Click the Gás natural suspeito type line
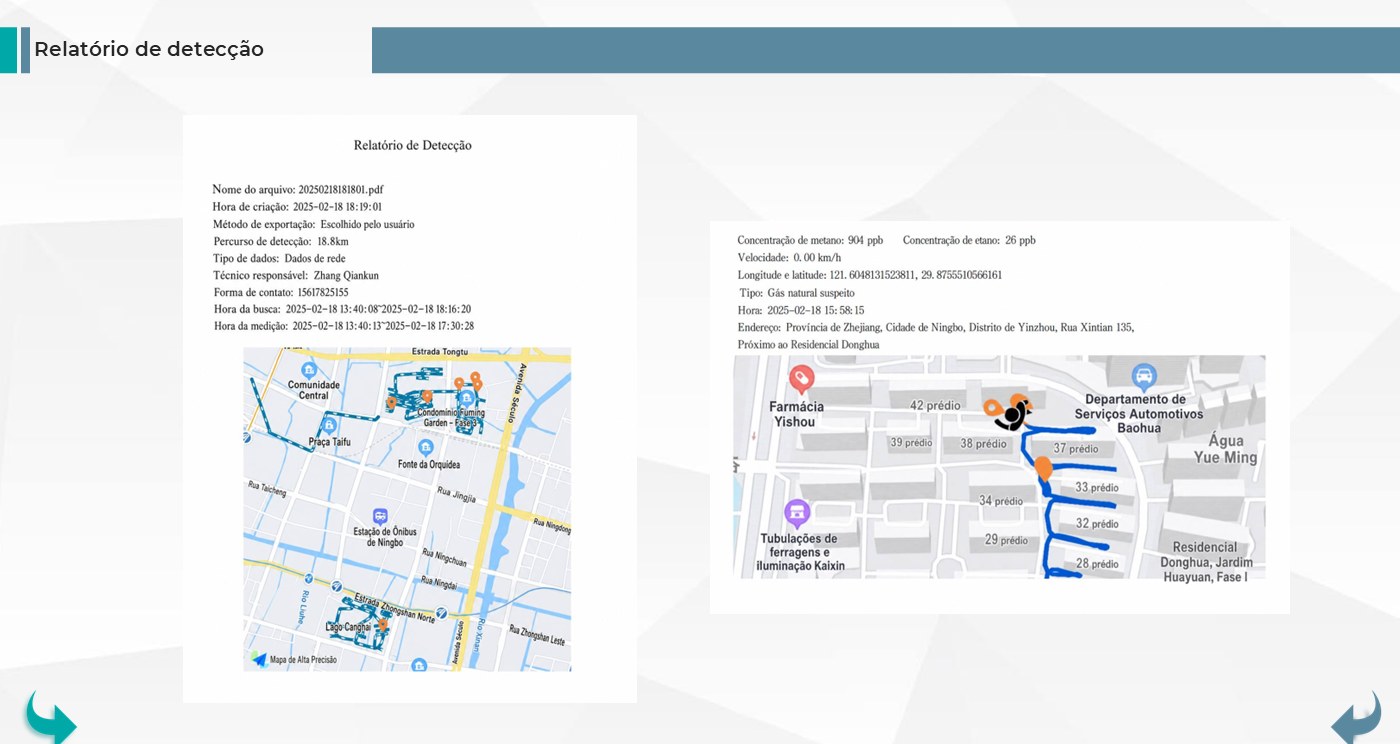Viewport: 1400px width, 744px height. (797, 292)
